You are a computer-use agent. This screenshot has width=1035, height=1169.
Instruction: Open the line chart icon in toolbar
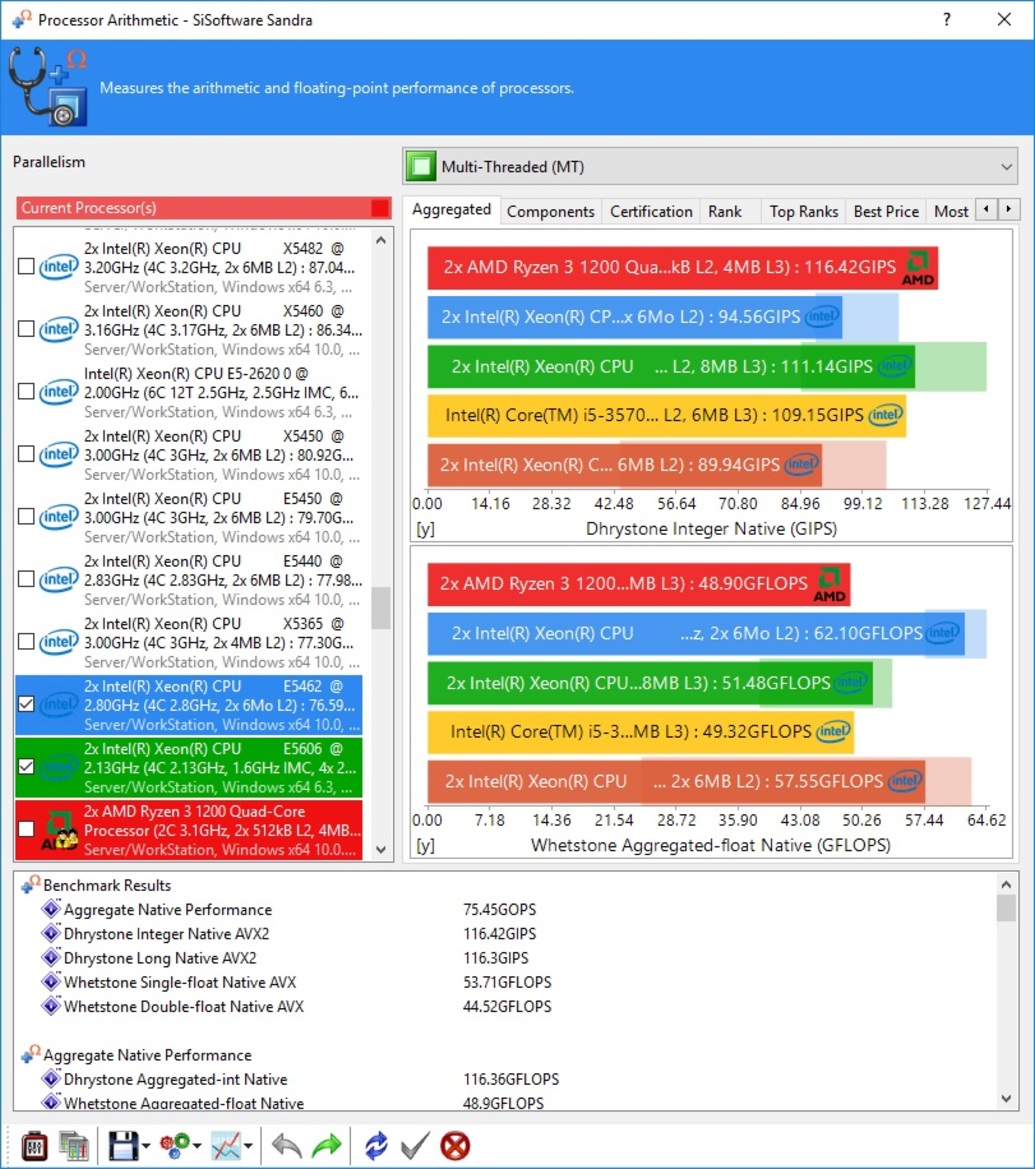[x=226, y=1146]
